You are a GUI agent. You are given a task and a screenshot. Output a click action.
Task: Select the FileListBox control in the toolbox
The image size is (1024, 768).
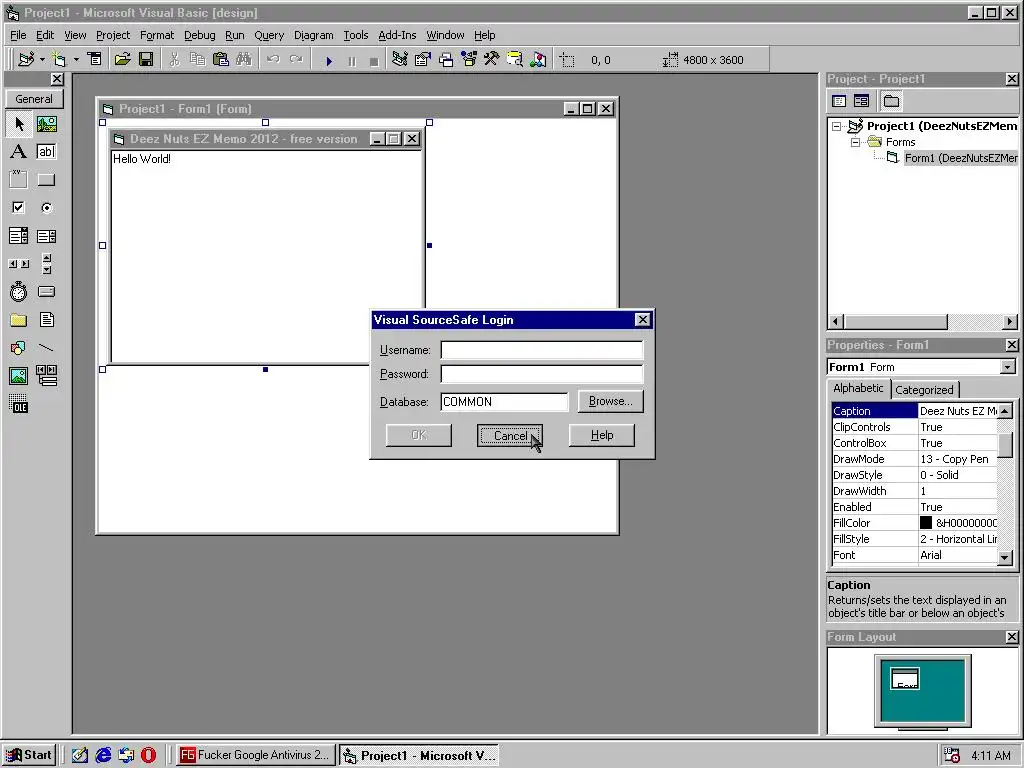pos(46,319)
